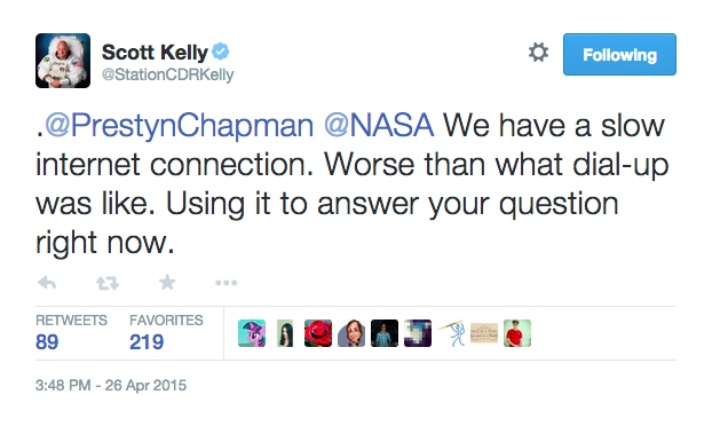Open the gear settings dropdown

538,54
